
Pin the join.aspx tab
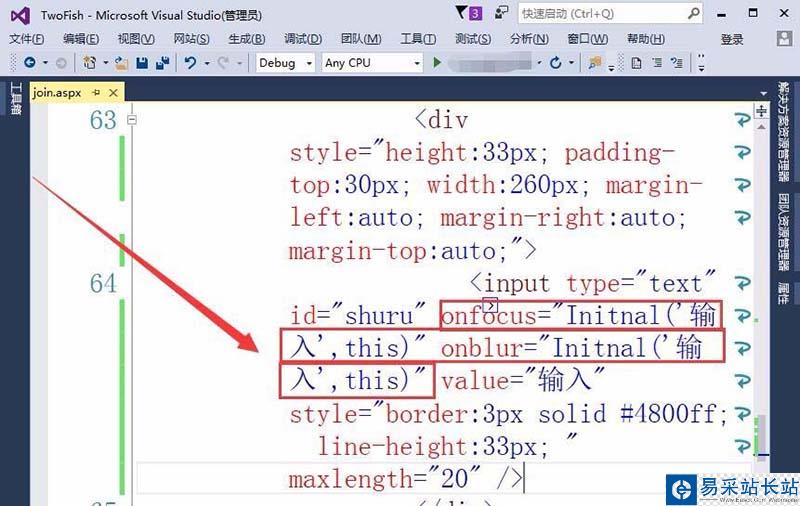[96, 92]
